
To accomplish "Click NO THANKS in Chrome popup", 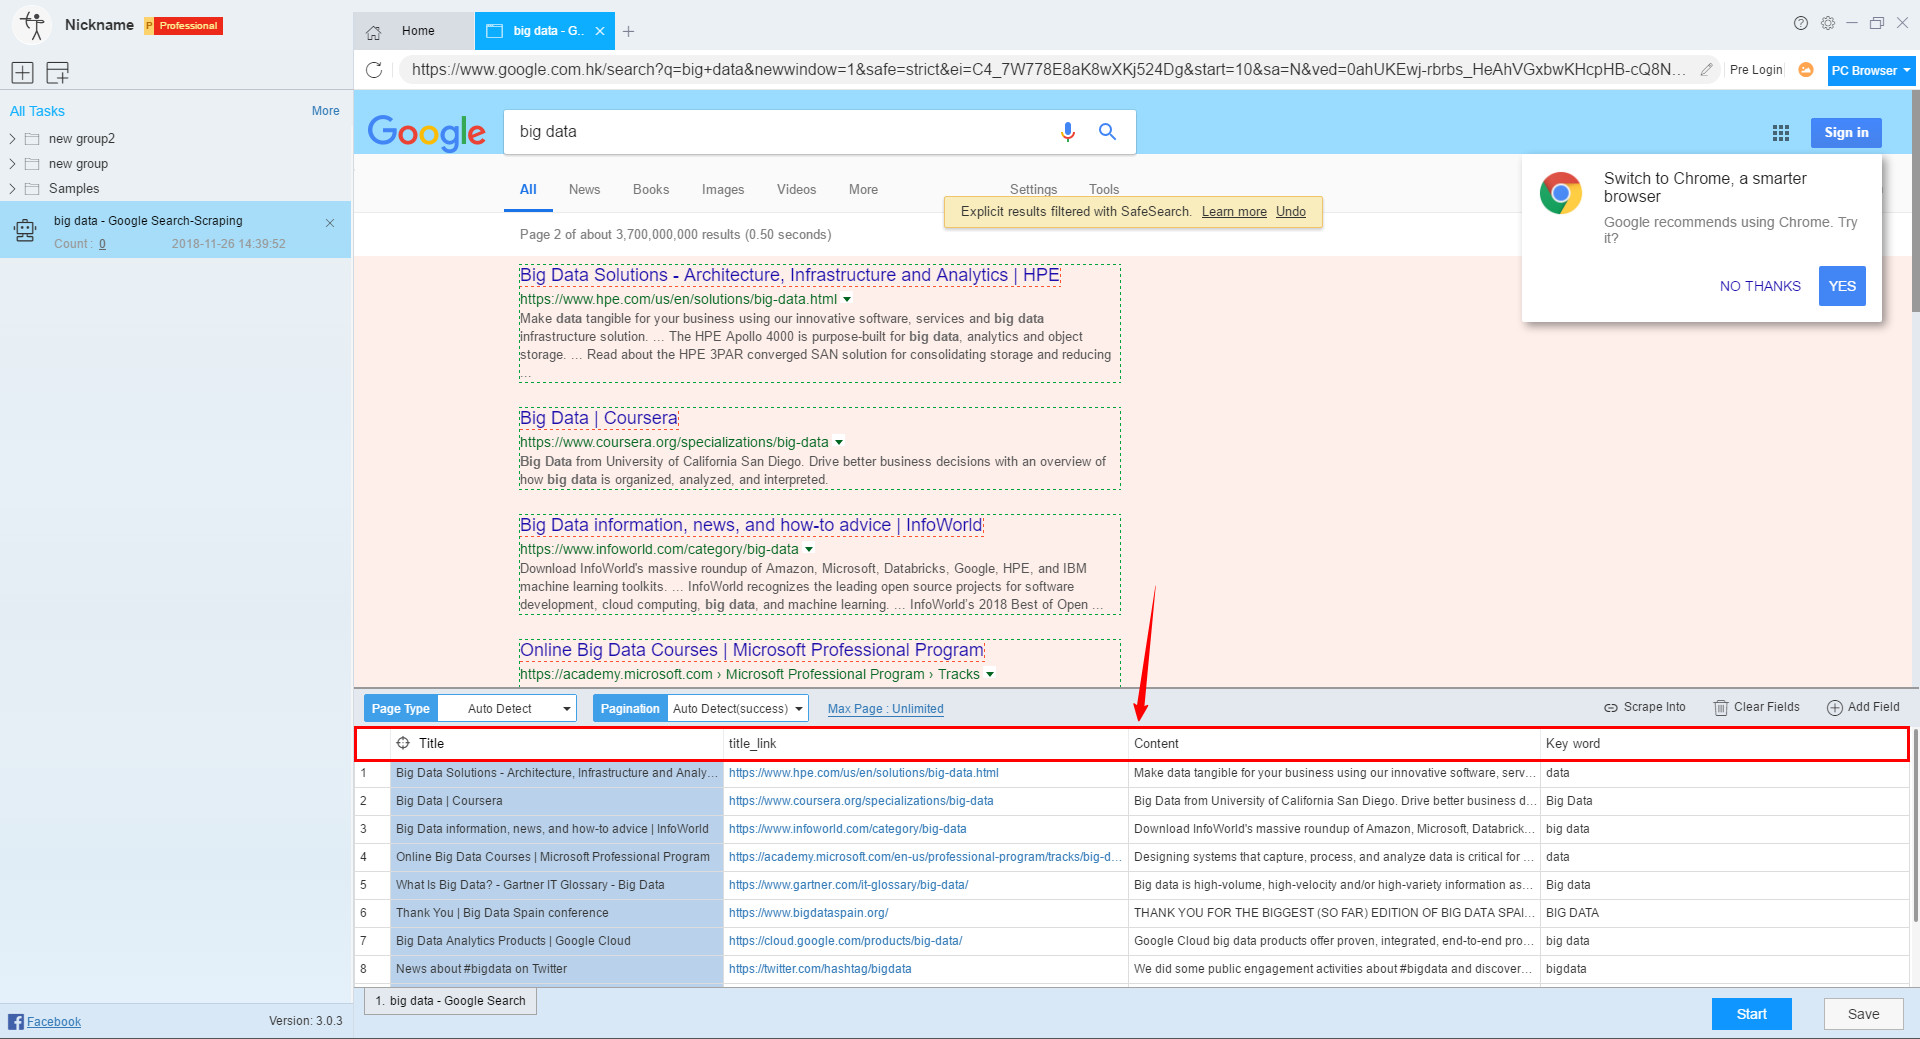I will [x=1760, y=286].
